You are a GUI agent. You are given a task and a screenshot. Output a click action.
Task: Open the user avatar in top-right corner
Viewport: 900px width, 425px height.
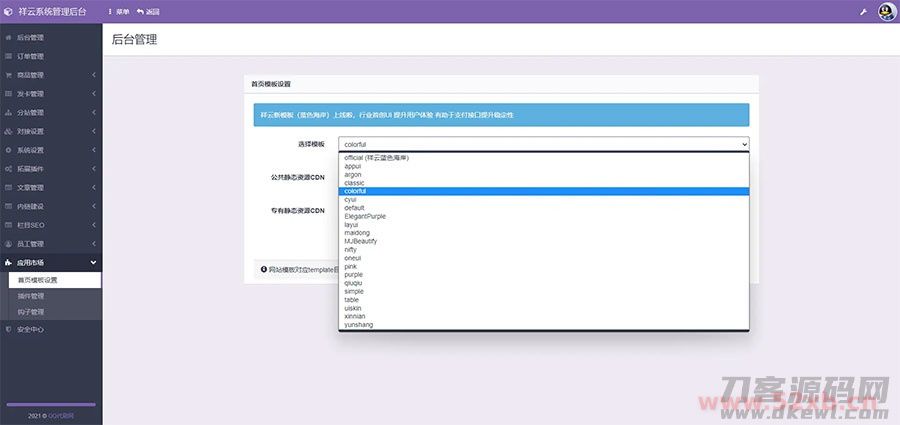[x=886, y=12]
